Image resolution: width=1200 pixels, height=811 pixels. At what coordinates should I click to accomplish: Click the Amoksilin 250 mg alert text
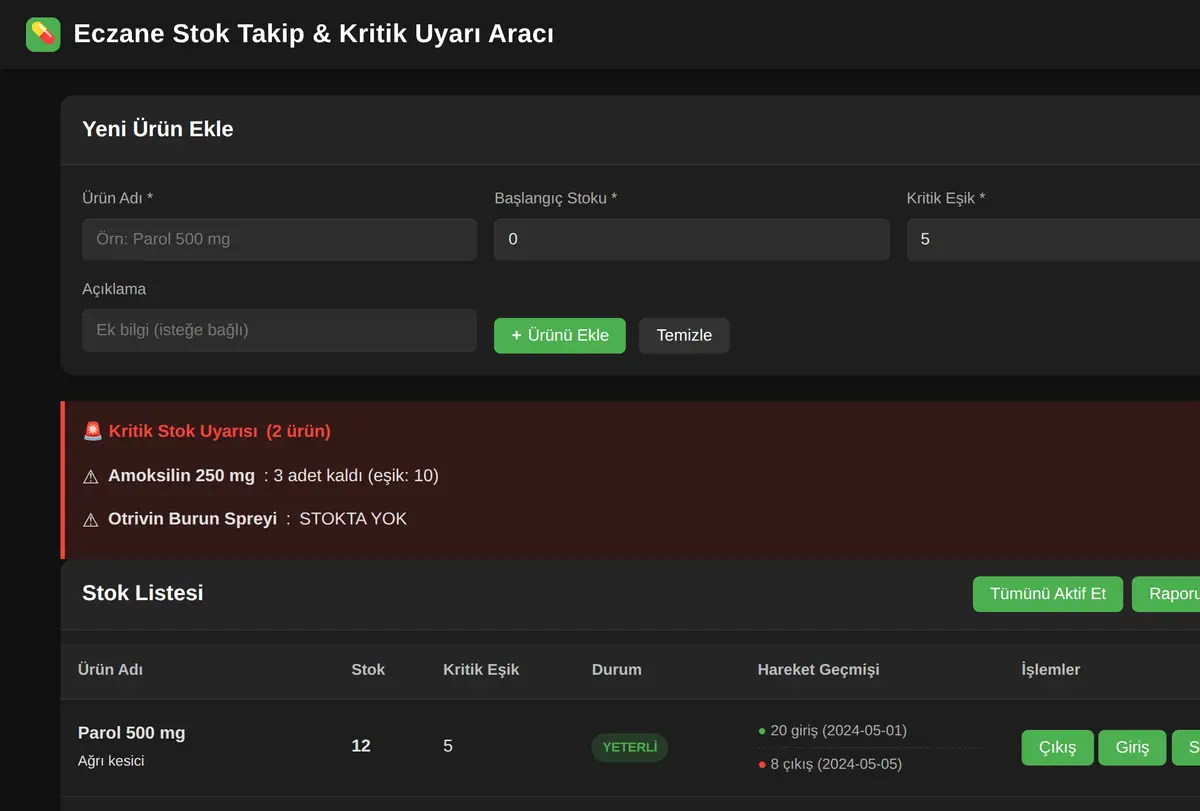tap(182, 476)
